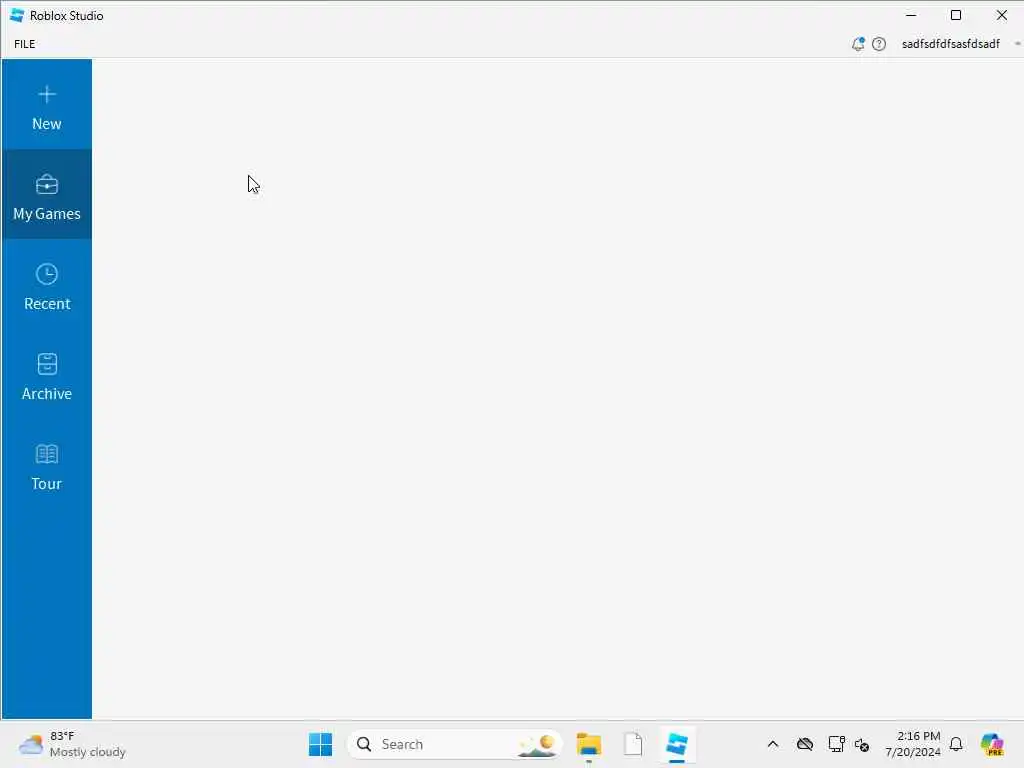This screenshot has height=768, width=1024.
Task: Click the display cast tray icon
Action: pos(836,744)
